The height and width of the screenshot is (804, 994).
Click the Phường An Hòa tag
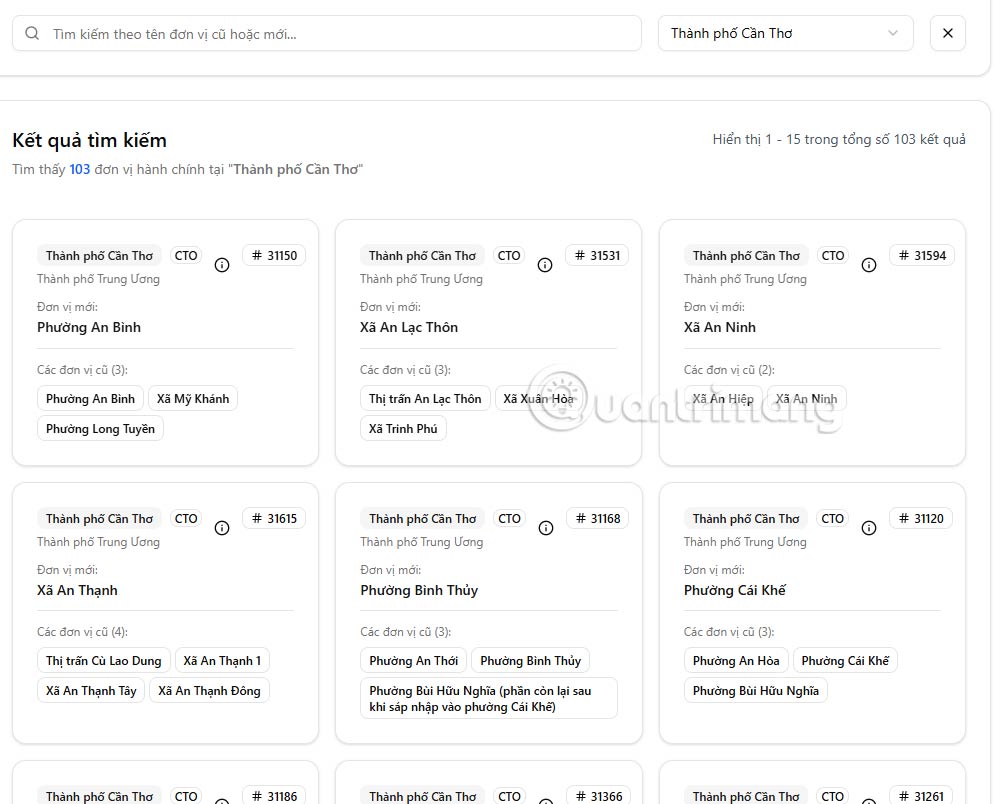pos(736,660)
